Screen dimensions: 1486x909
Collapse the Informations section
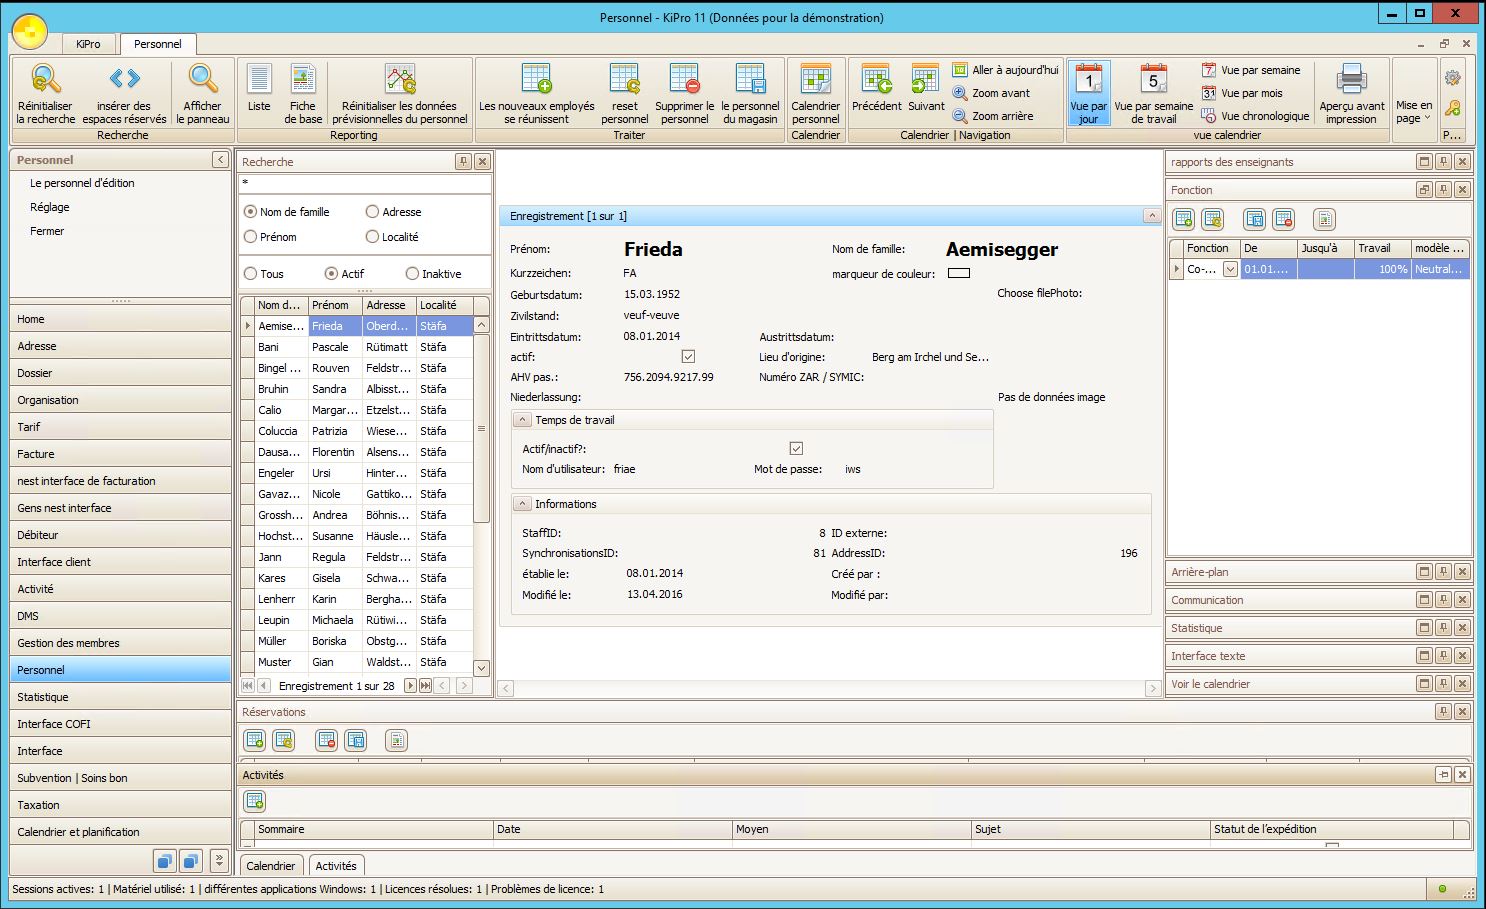(x=521, y=504)
